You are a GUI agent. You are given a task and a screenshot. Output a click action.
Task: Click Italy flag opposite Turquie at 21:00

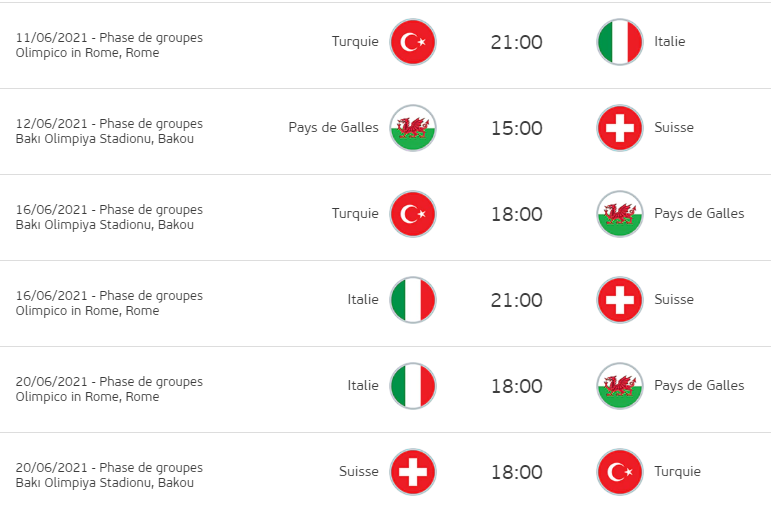(x=620, y=42)
